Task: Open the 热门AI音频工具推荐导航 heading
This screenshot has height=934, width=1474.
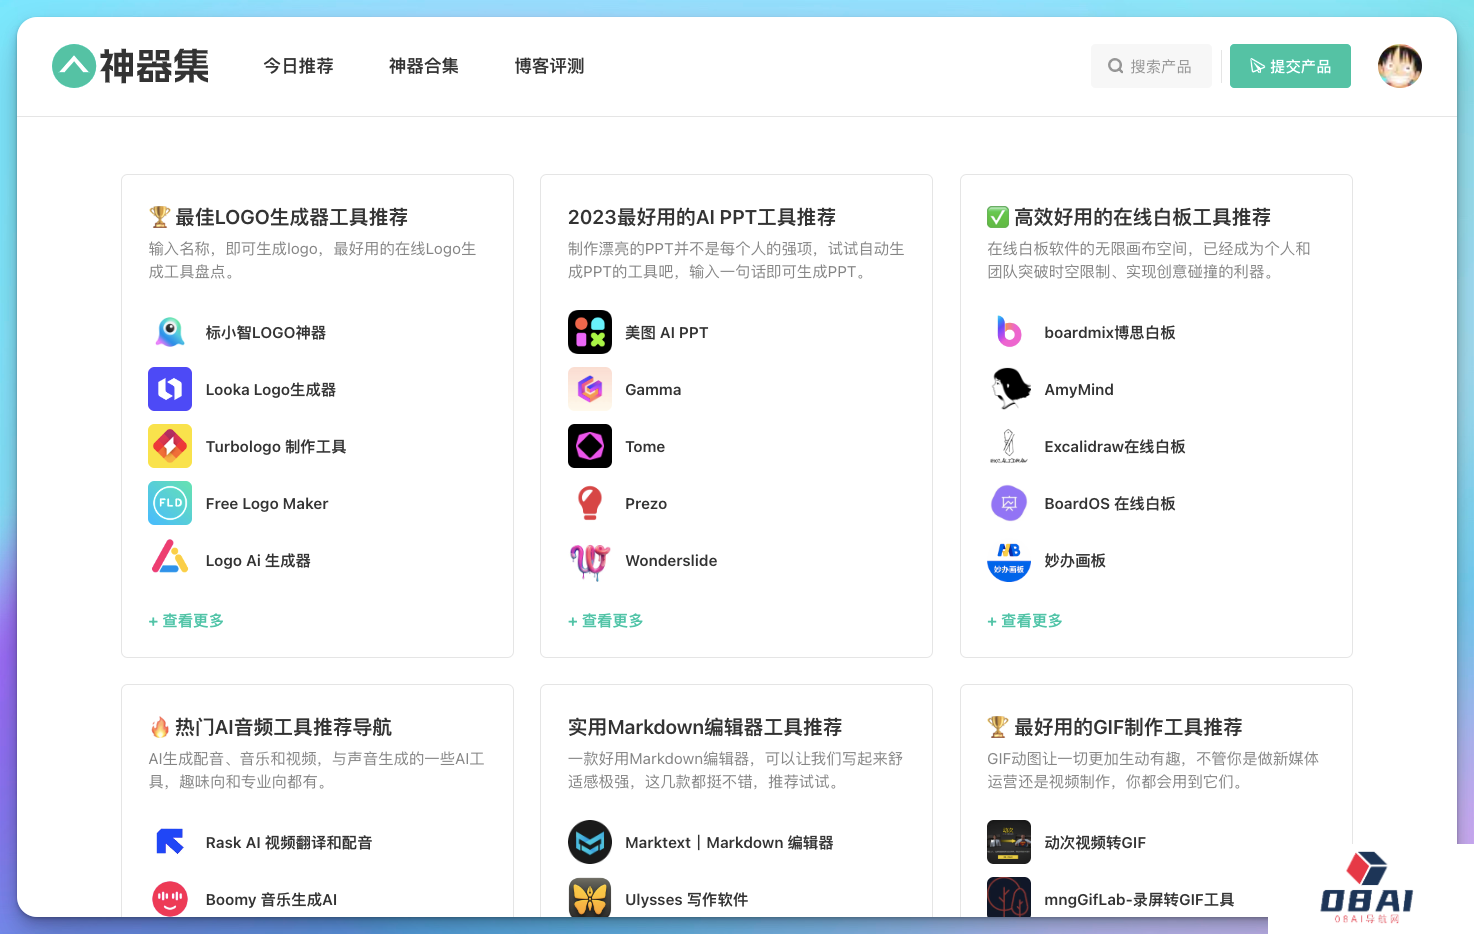Action: click(x=270, y=727)
